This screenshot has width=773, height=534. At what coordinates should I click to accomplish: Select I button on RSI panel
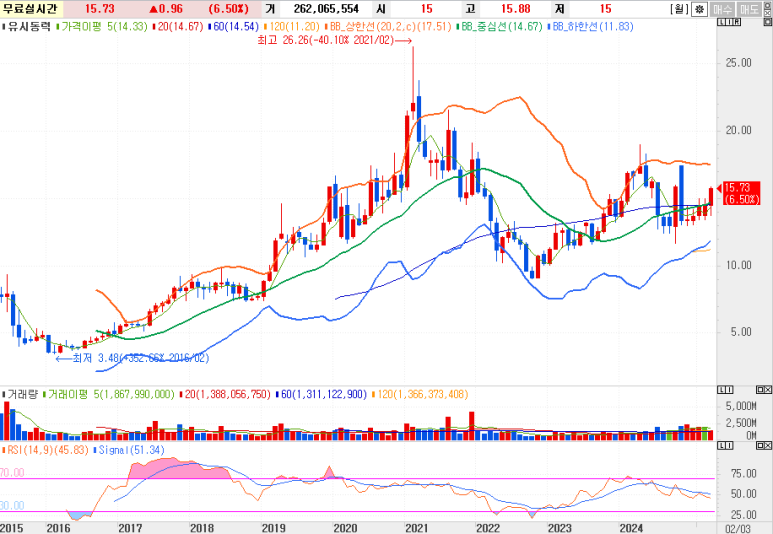coord(729,446)
